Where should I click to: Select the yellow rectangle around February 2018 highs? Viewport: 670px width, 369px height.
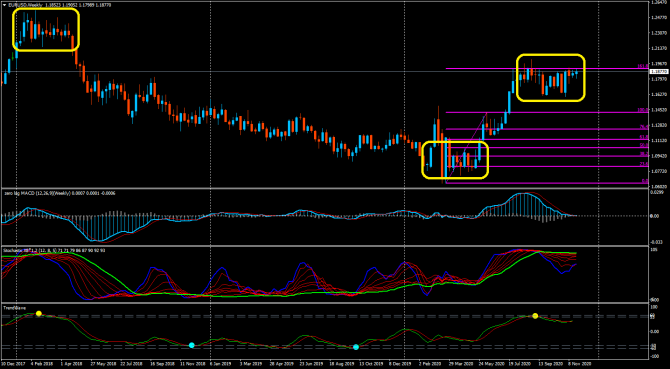pyautogui.click(x=46, y=30)
